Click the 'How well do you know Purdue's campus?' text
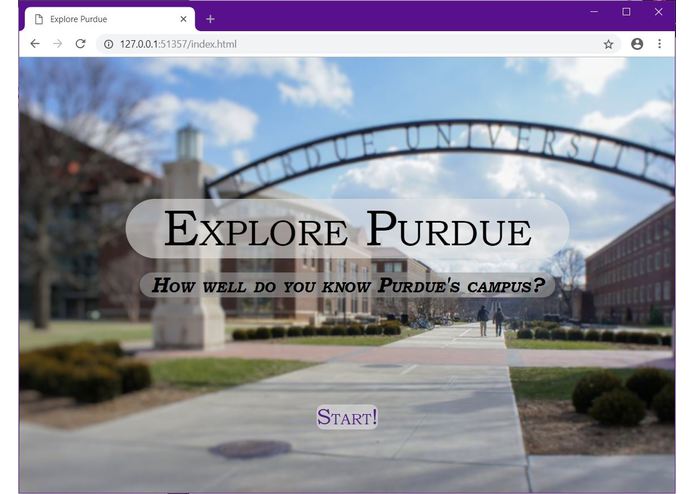 coord(348,285)
